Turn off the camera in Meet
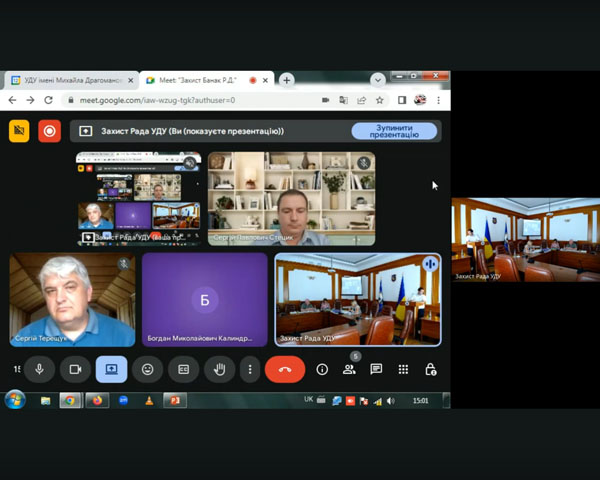 click(x=75, y=369)
